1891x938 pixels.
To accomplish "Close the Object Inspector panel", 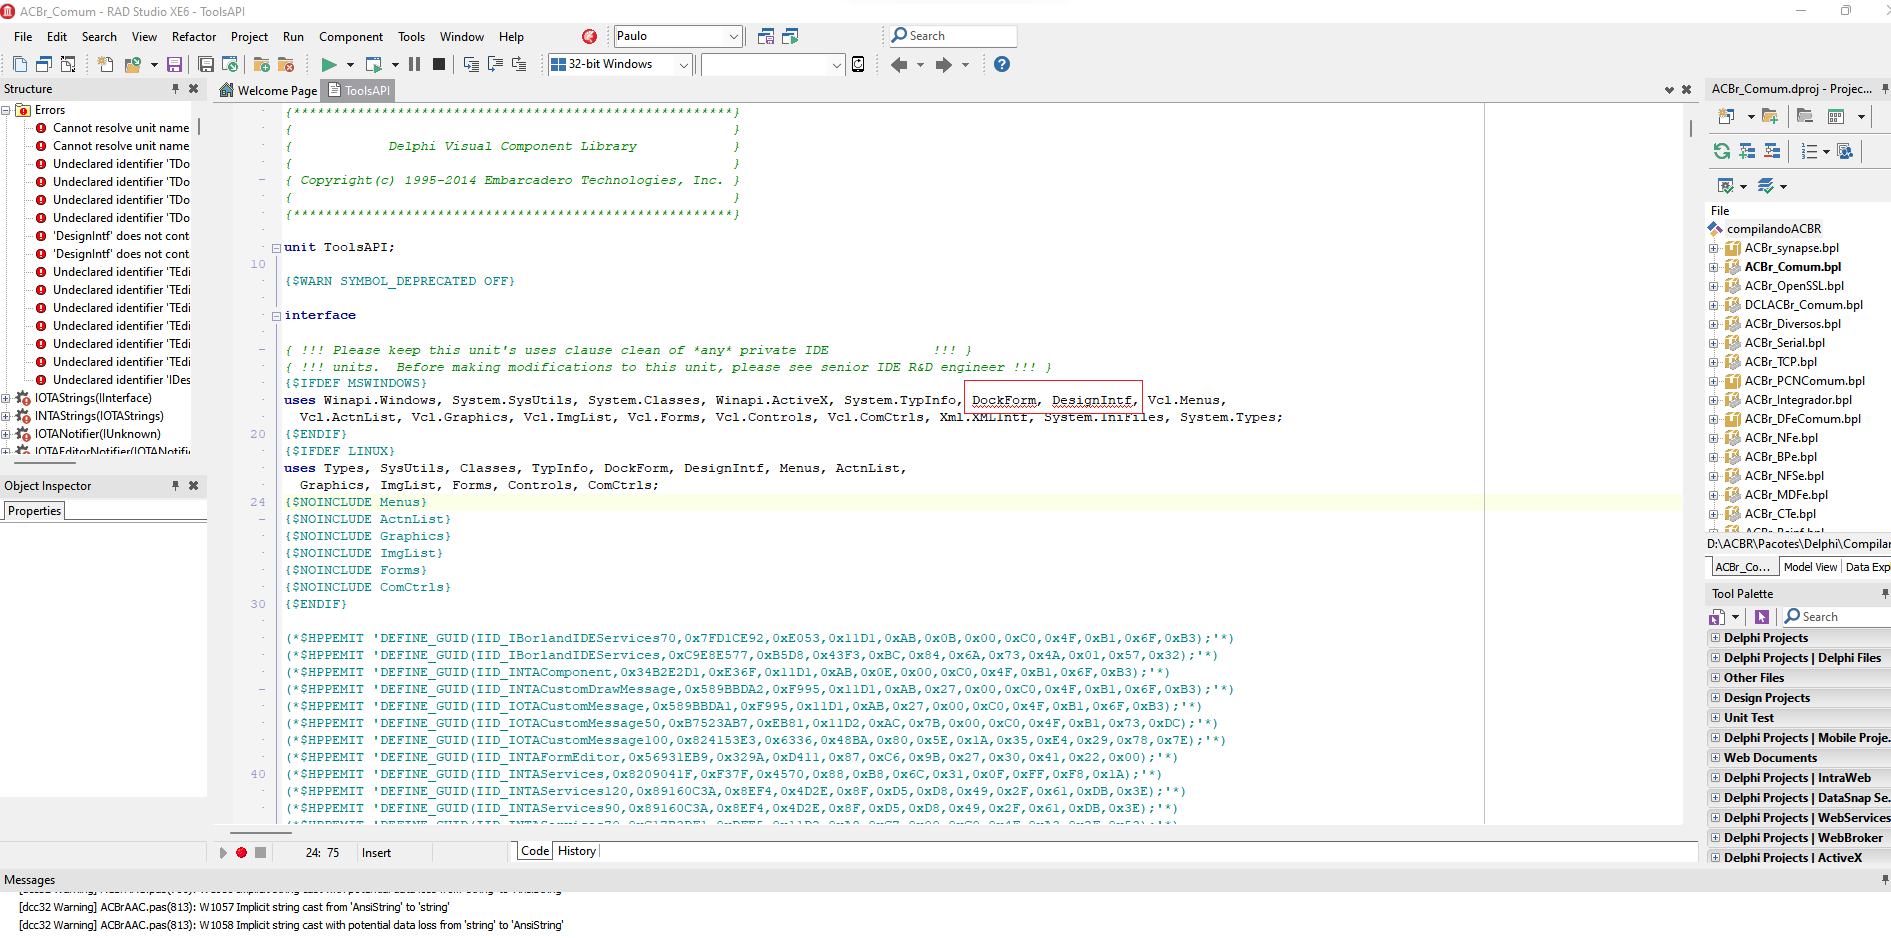I will tap(194, 486).
